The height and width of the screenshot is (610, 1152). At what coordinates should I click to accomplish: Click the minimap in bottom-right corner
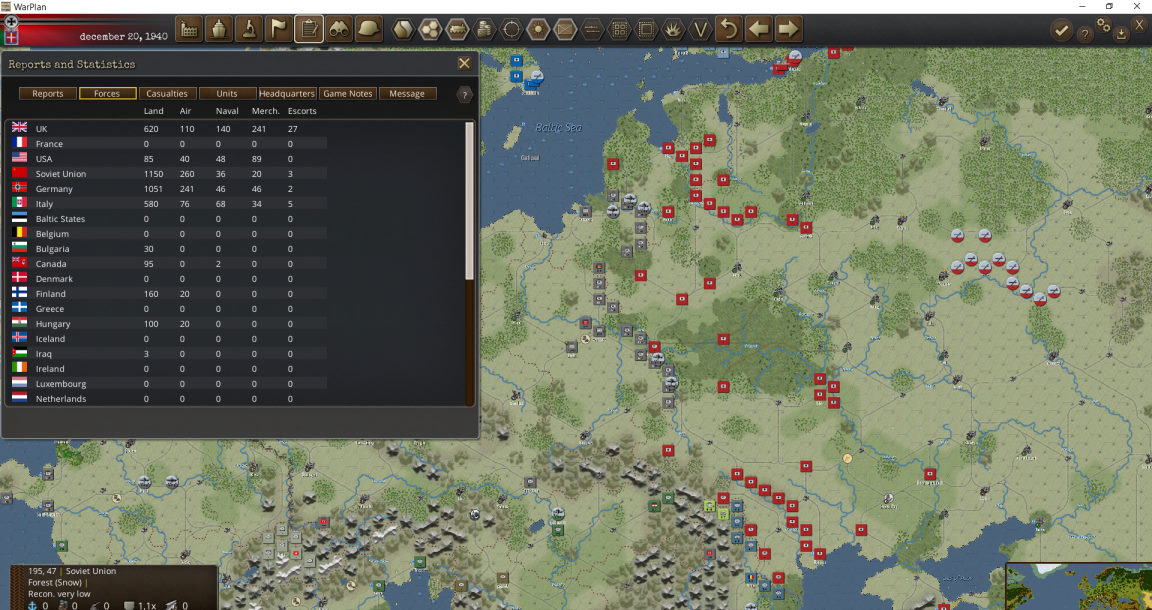[x=1079, y=586]
